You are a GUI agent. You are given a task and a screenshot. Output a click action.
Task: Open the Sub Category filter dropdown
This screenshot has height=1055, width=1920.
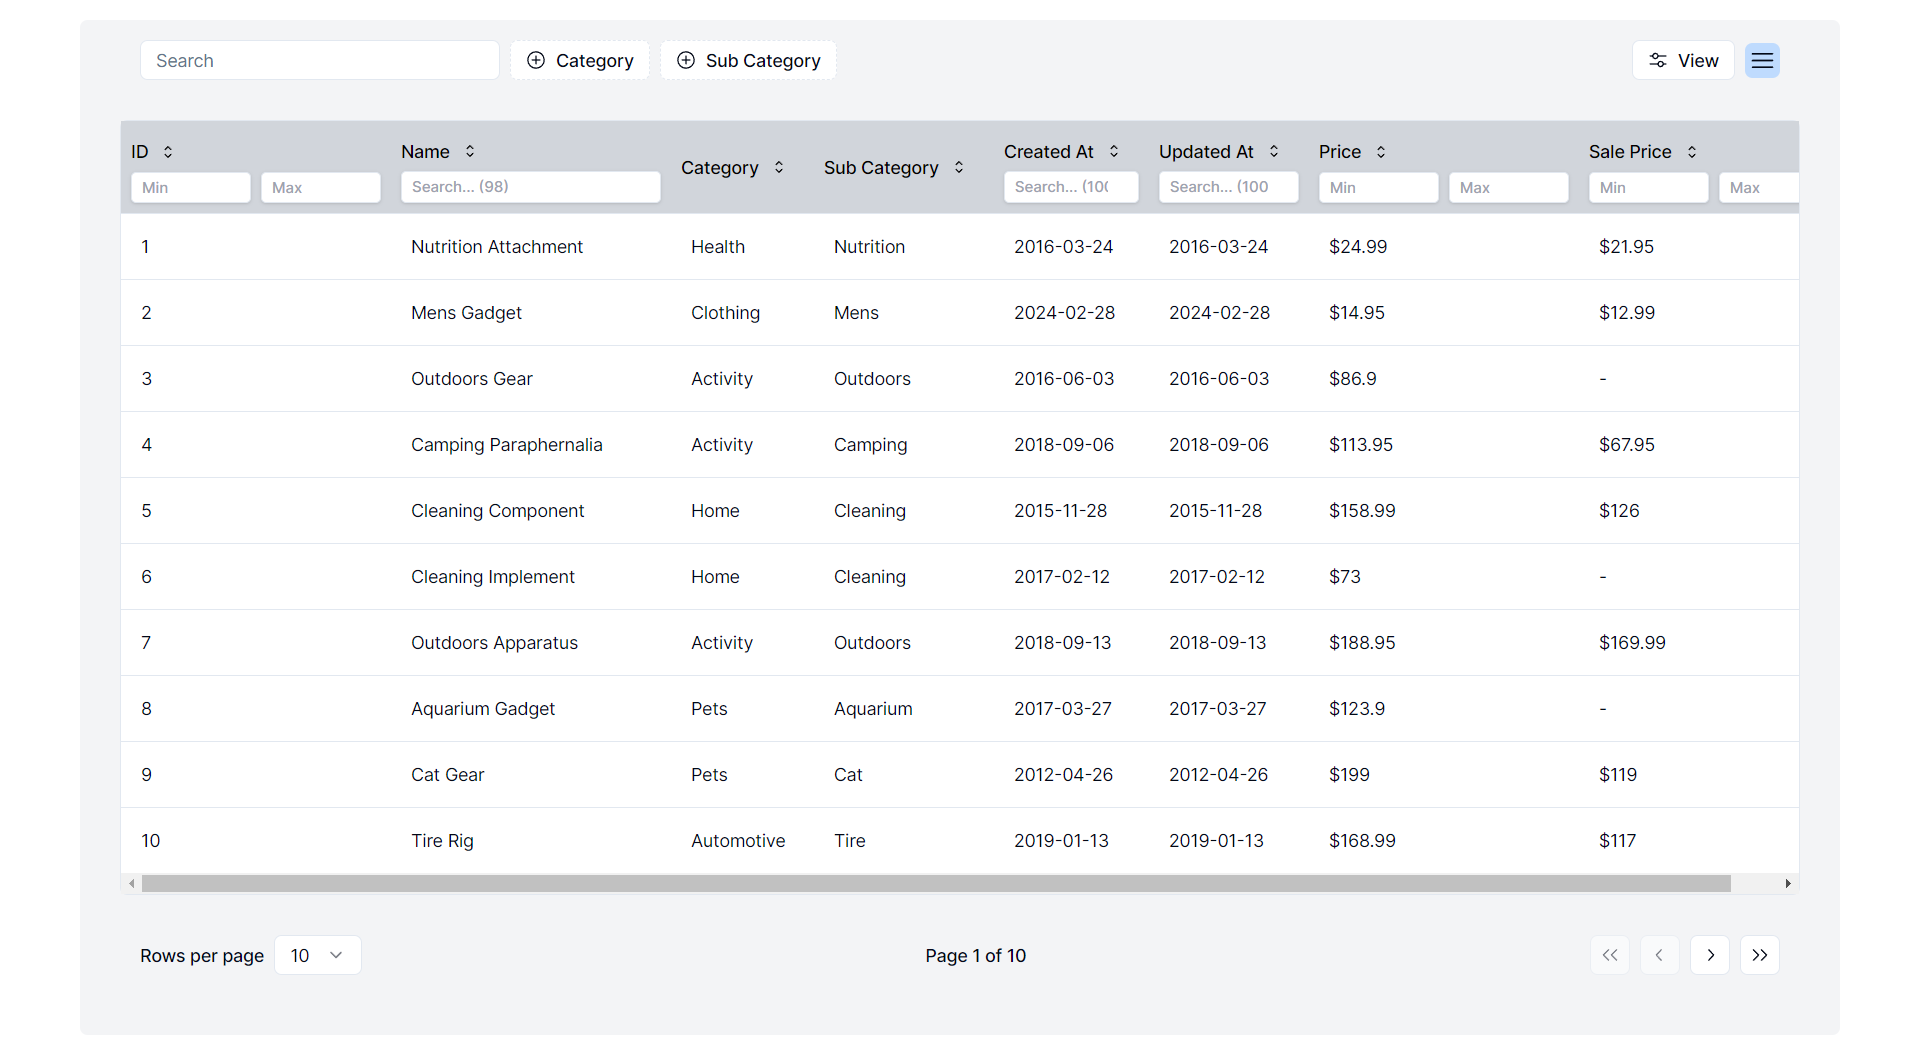pyautogui.click(x=748, y=61)
